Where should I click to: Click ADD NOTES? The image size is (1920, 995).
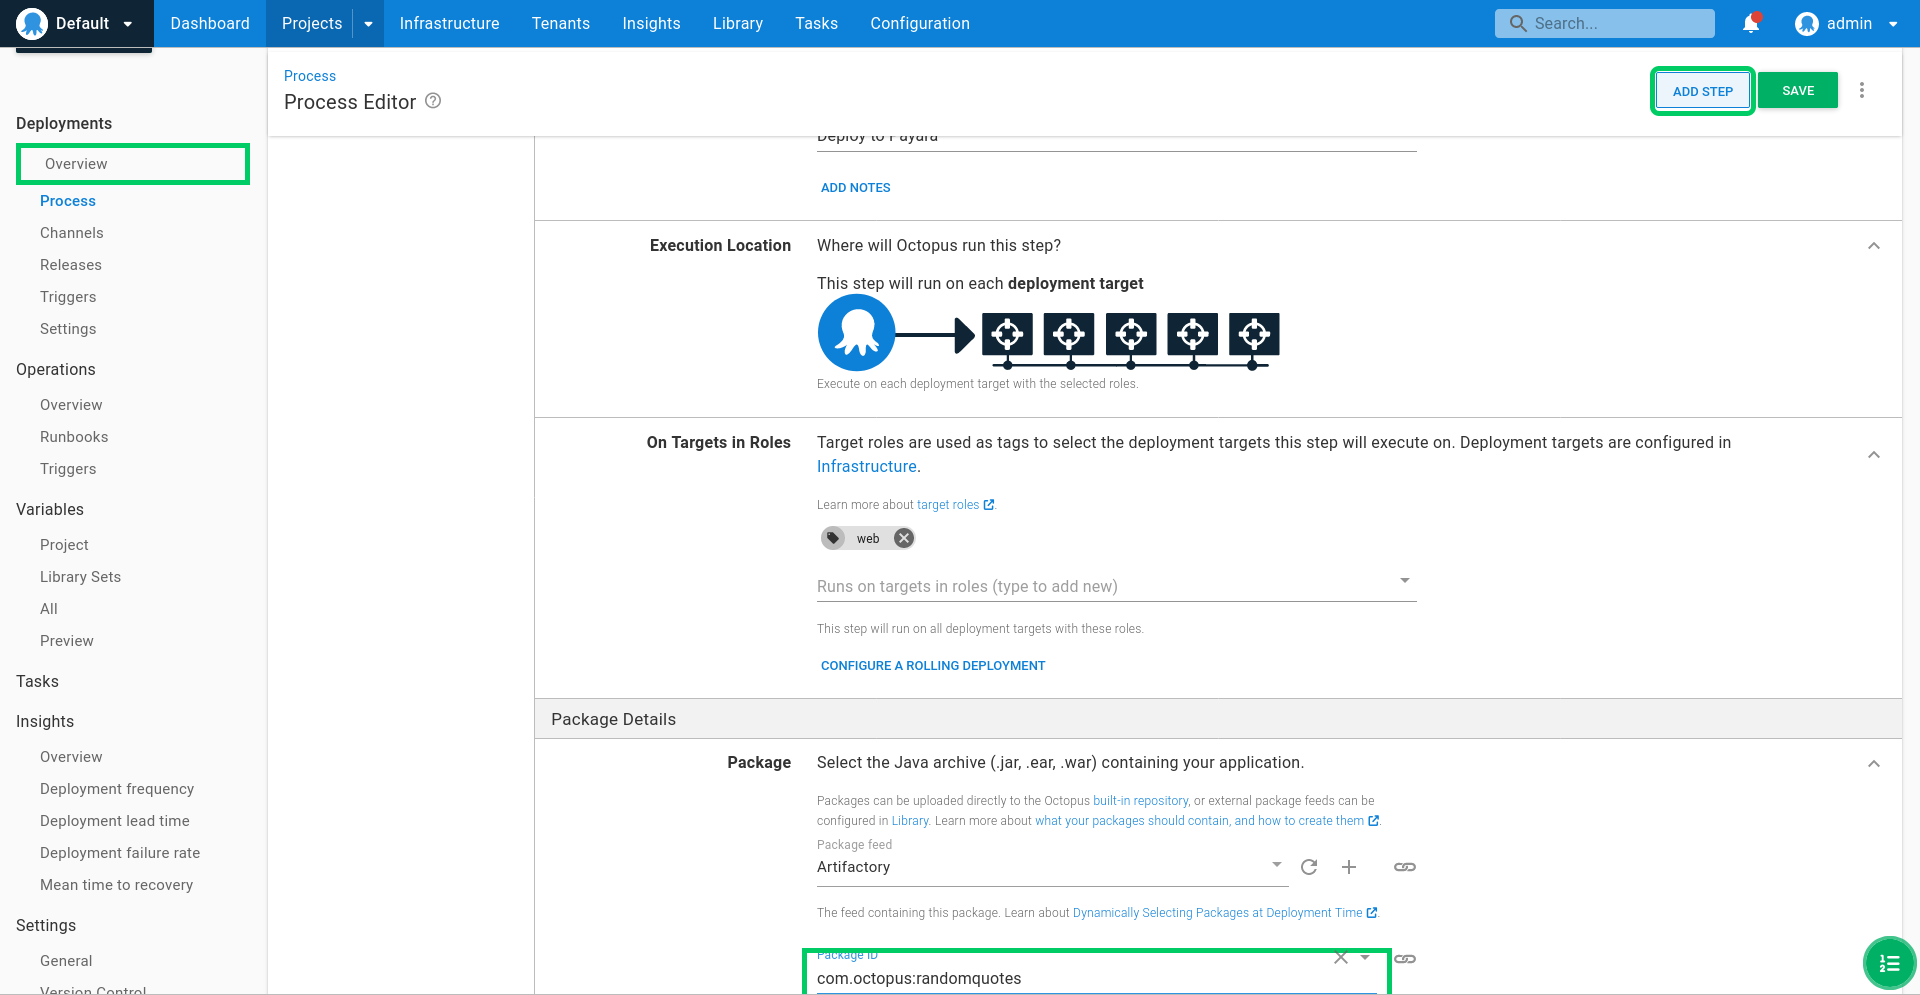click(855, 188)
